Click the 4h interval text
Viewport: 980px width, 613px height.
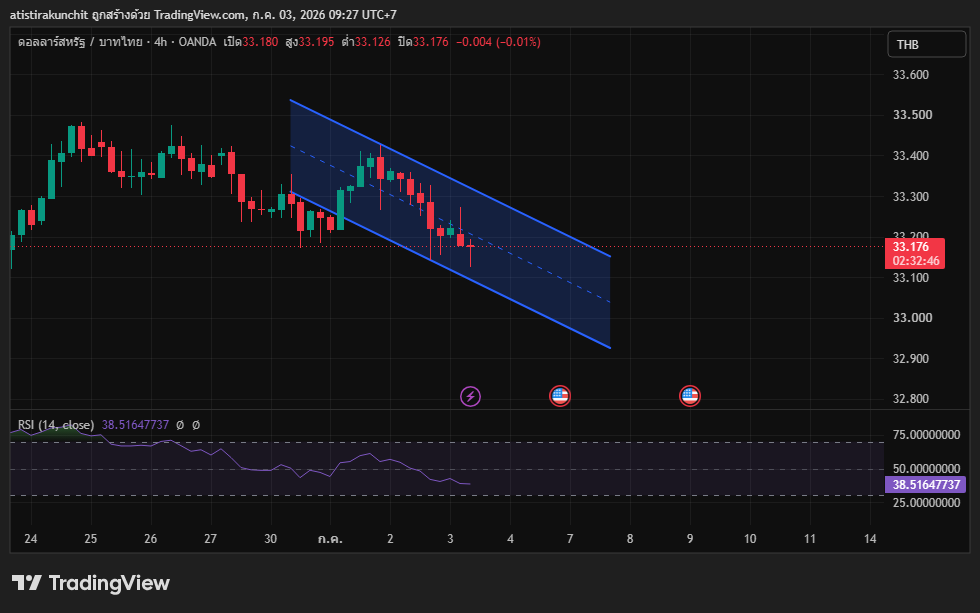click(x=161, y=42)
